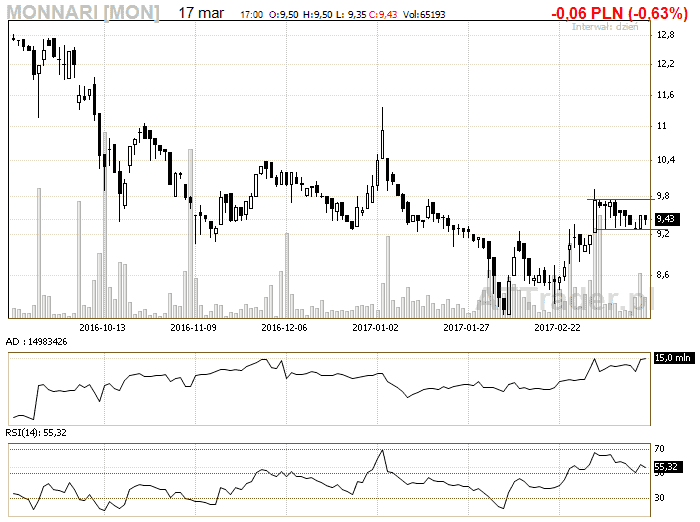This screenshot has height=522, width=700.
Task: Click the MONNARI [MON] chart title
Action: (80, 13)
